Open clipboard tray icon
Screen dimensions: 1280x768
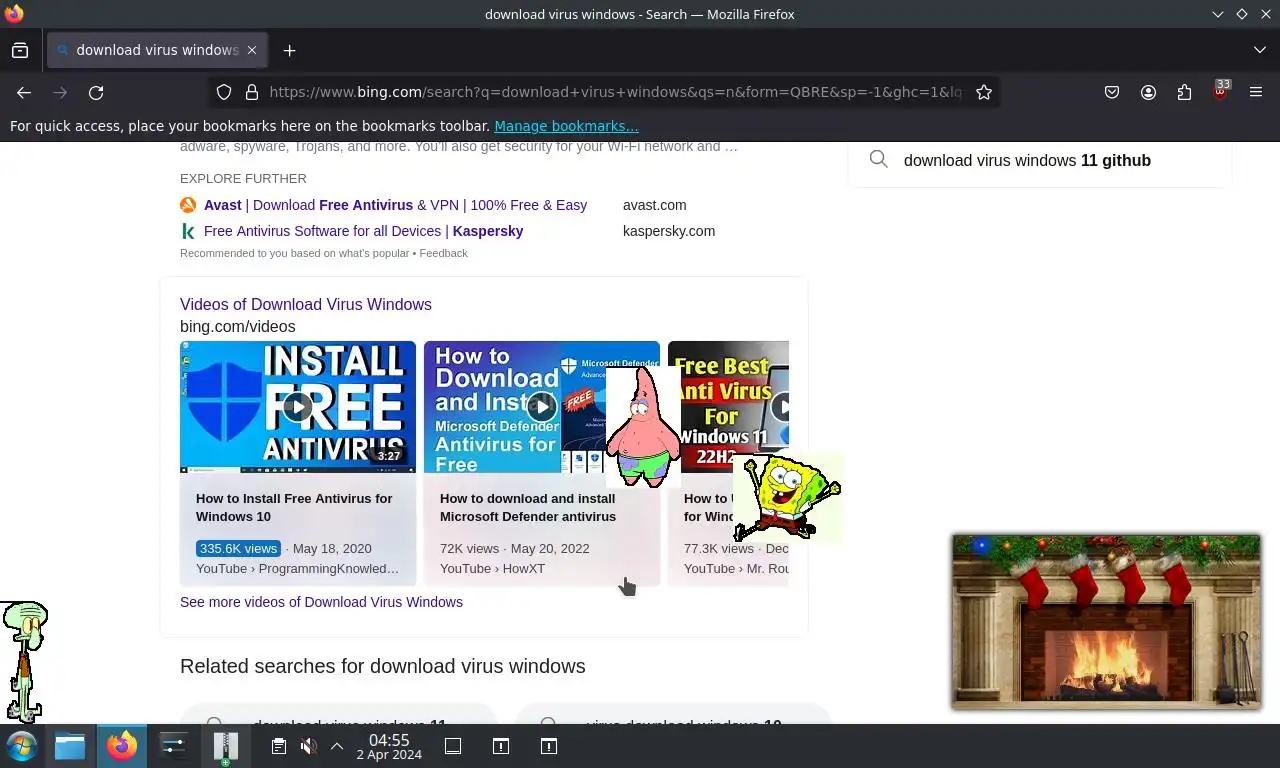point(279,746)
